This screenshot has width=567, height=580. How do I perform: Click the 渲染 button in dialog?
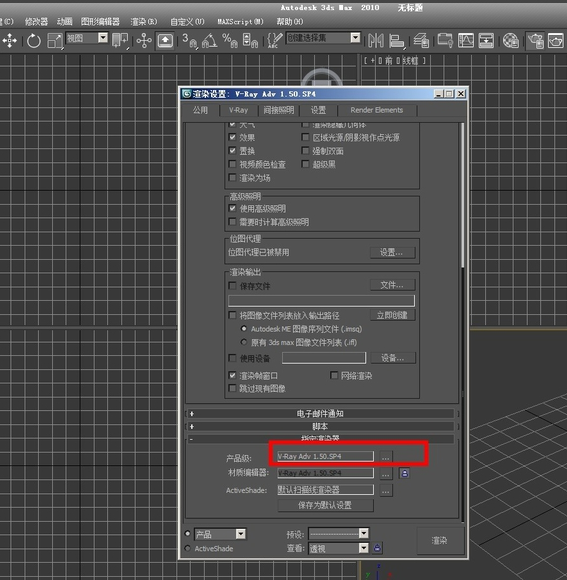click(439, 540)
